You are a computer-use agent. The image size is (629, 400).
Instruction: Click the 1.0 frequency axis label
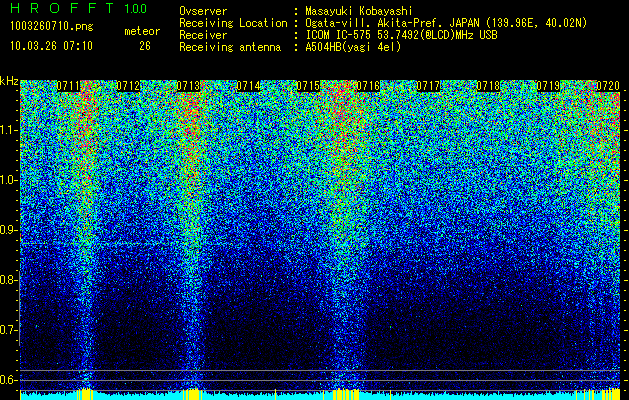9,180
